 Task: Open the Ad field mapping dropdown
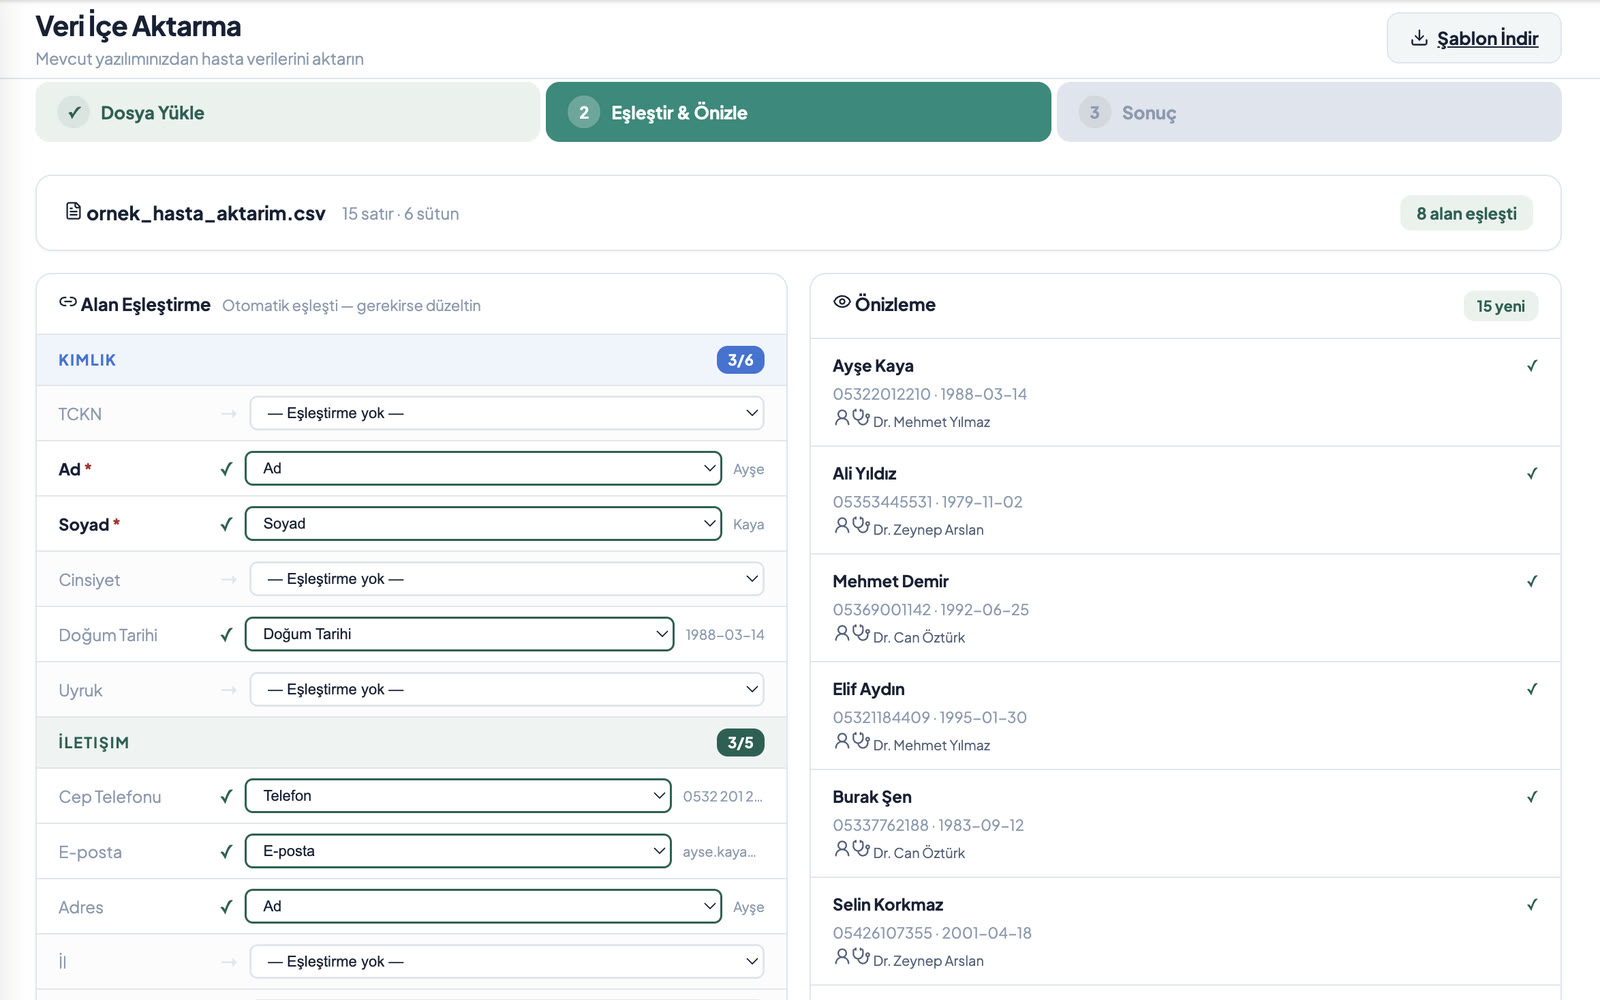point(483,468)
